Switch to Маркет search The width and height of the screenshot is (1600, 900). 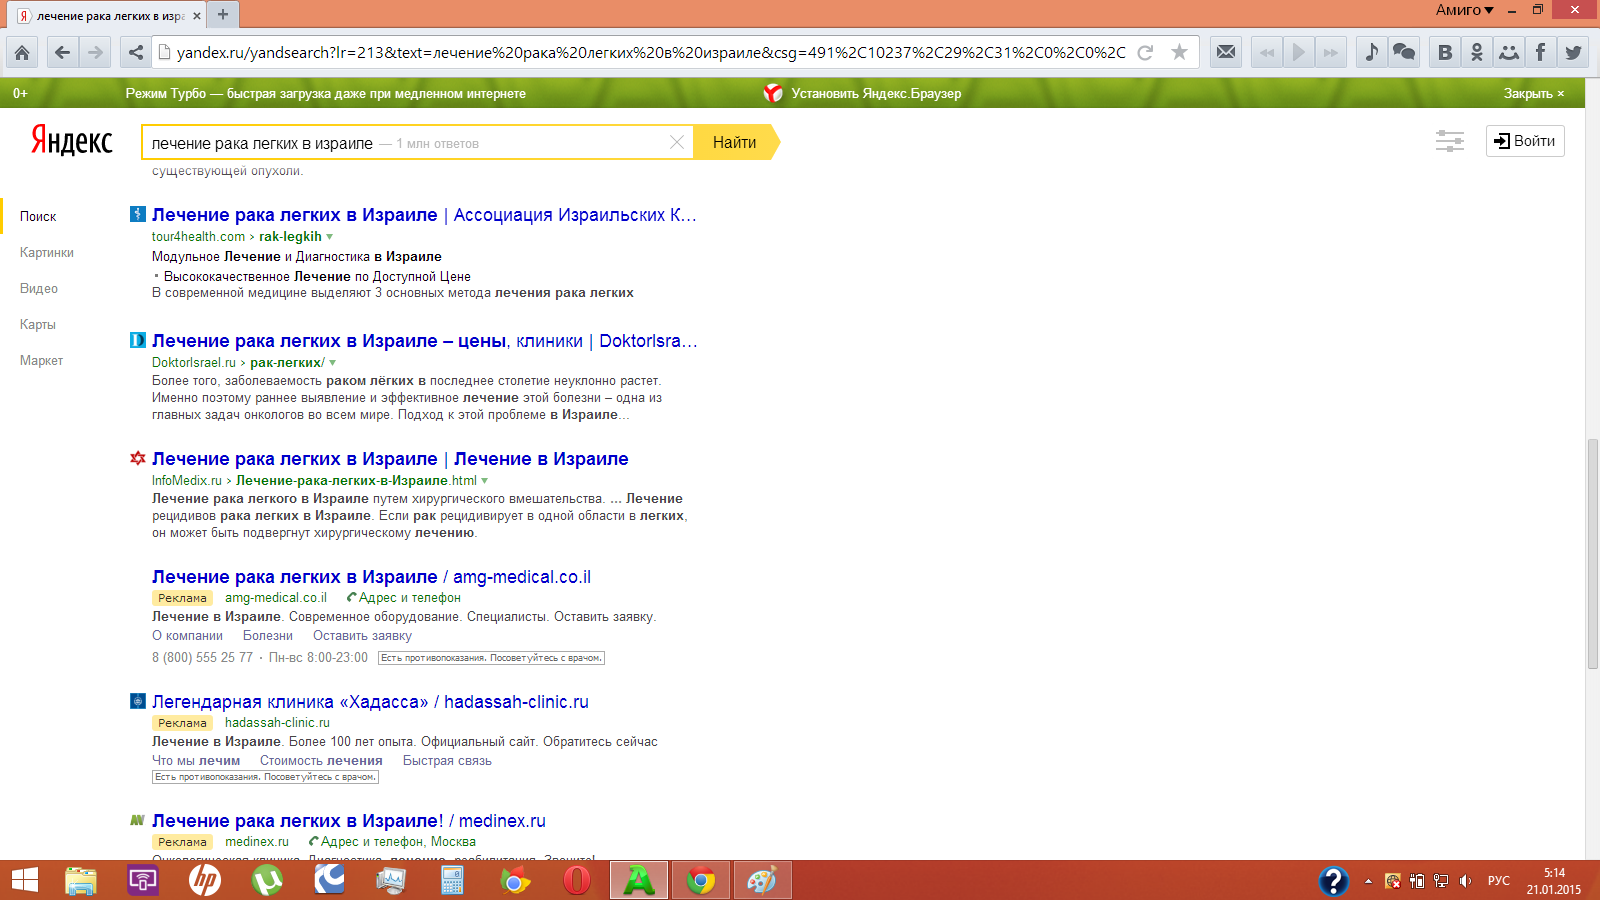click(x=41, y=360)
